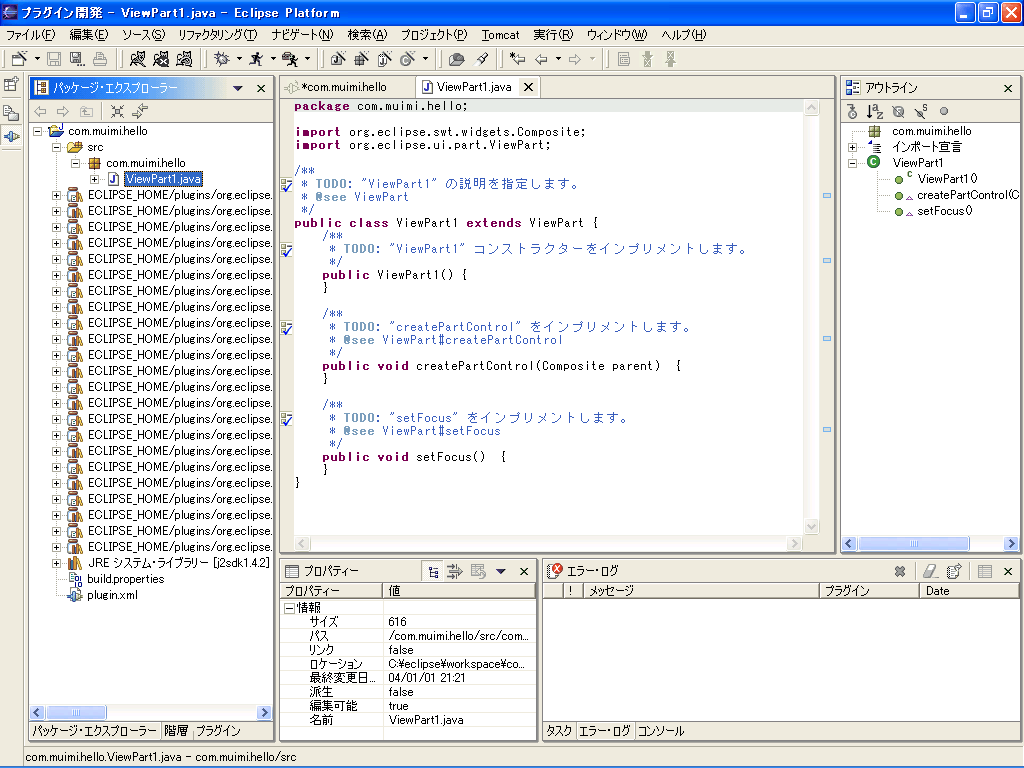Close the Package Explorer view
The image size is (1024, 768).
[x=261, y=88]
